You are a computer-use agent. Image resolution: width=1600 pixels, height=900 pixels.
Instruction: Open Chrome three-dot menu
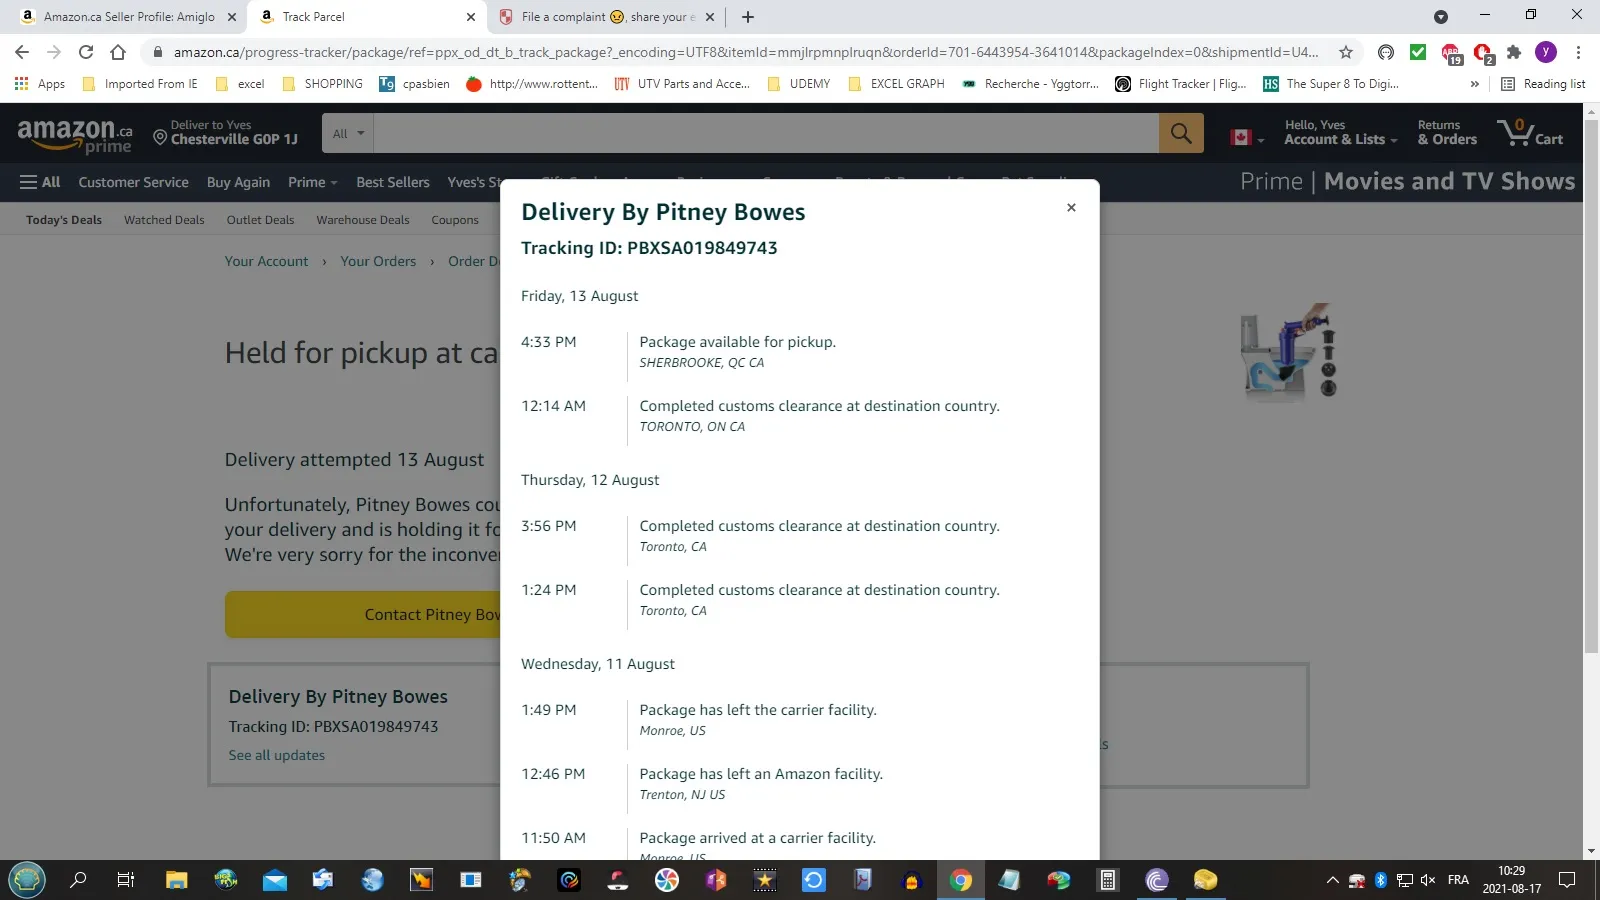1578,52
